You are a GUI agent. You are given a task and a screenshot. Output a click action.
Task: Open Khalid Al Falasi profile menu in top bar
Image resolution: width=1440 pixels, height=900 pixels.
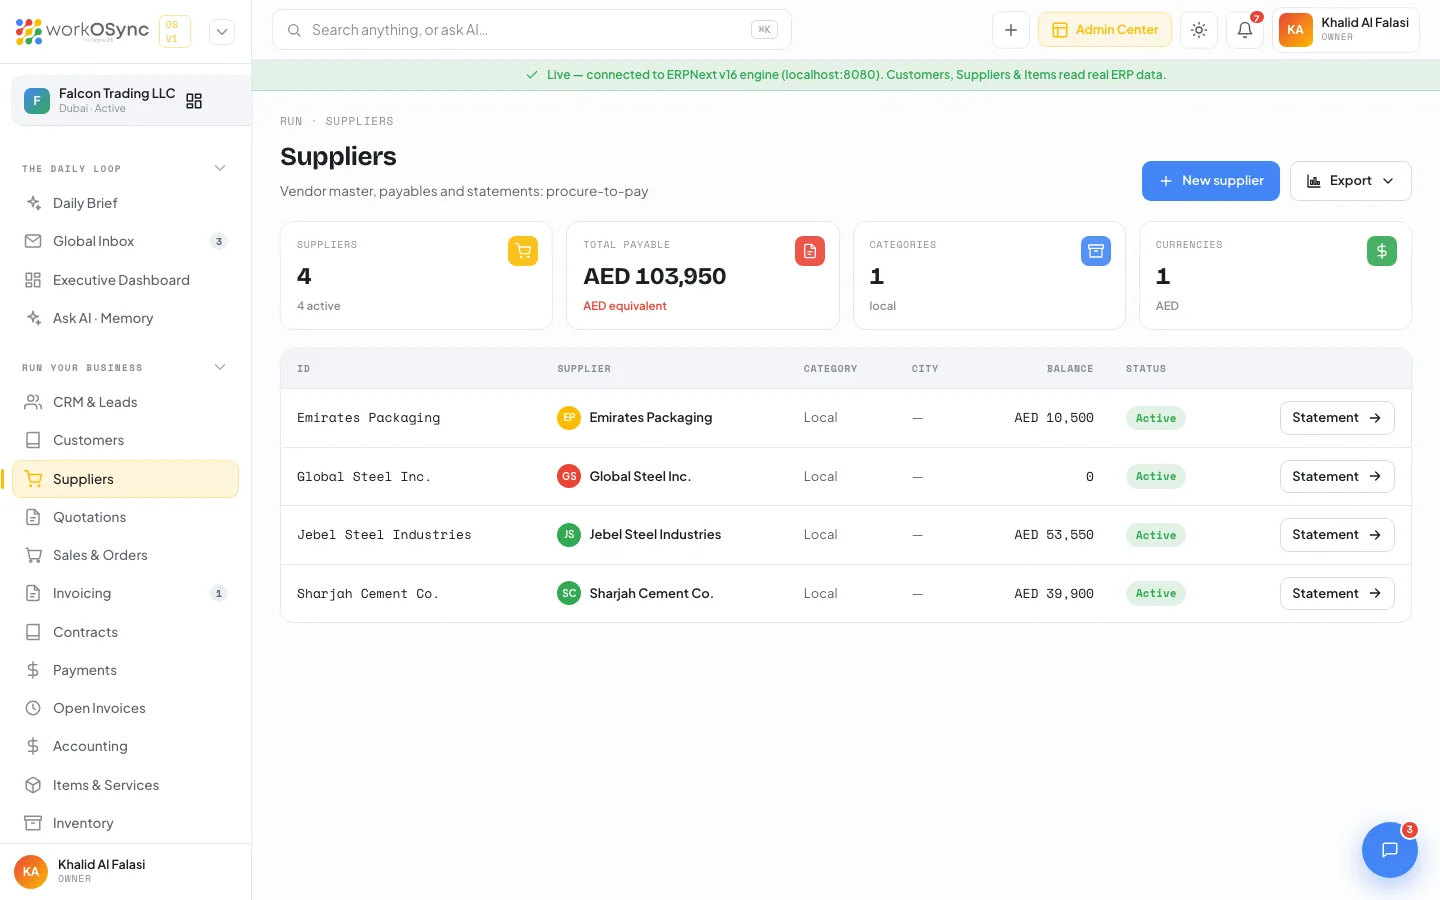(1346, 30)
